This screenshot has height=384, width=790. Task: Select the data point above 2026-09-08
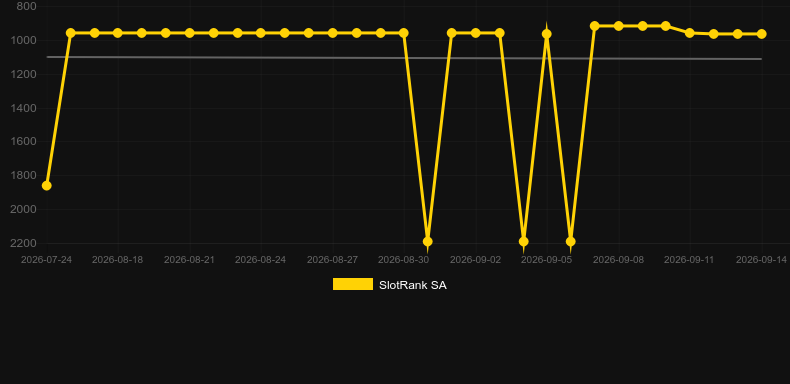point(619,26)
